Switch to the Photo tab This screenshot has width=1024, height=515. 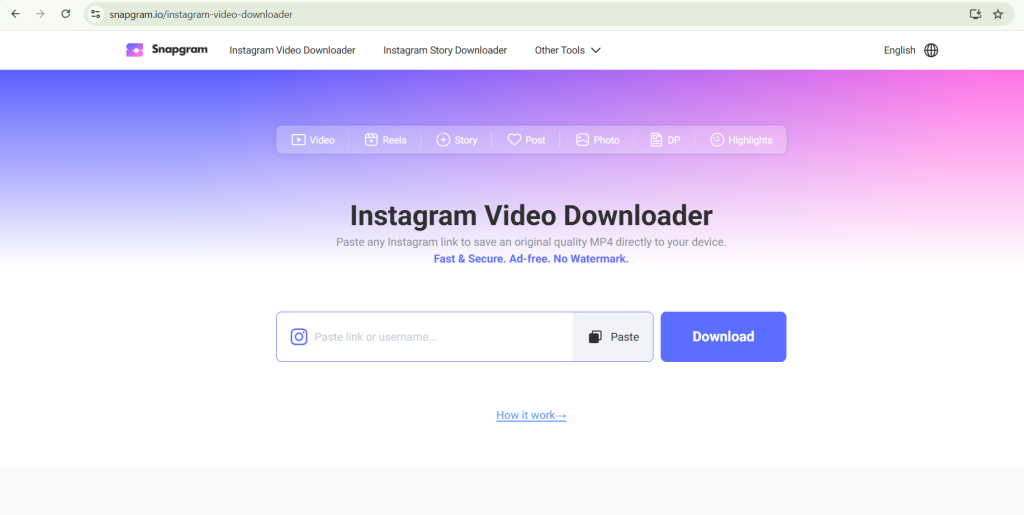(597, 140)
